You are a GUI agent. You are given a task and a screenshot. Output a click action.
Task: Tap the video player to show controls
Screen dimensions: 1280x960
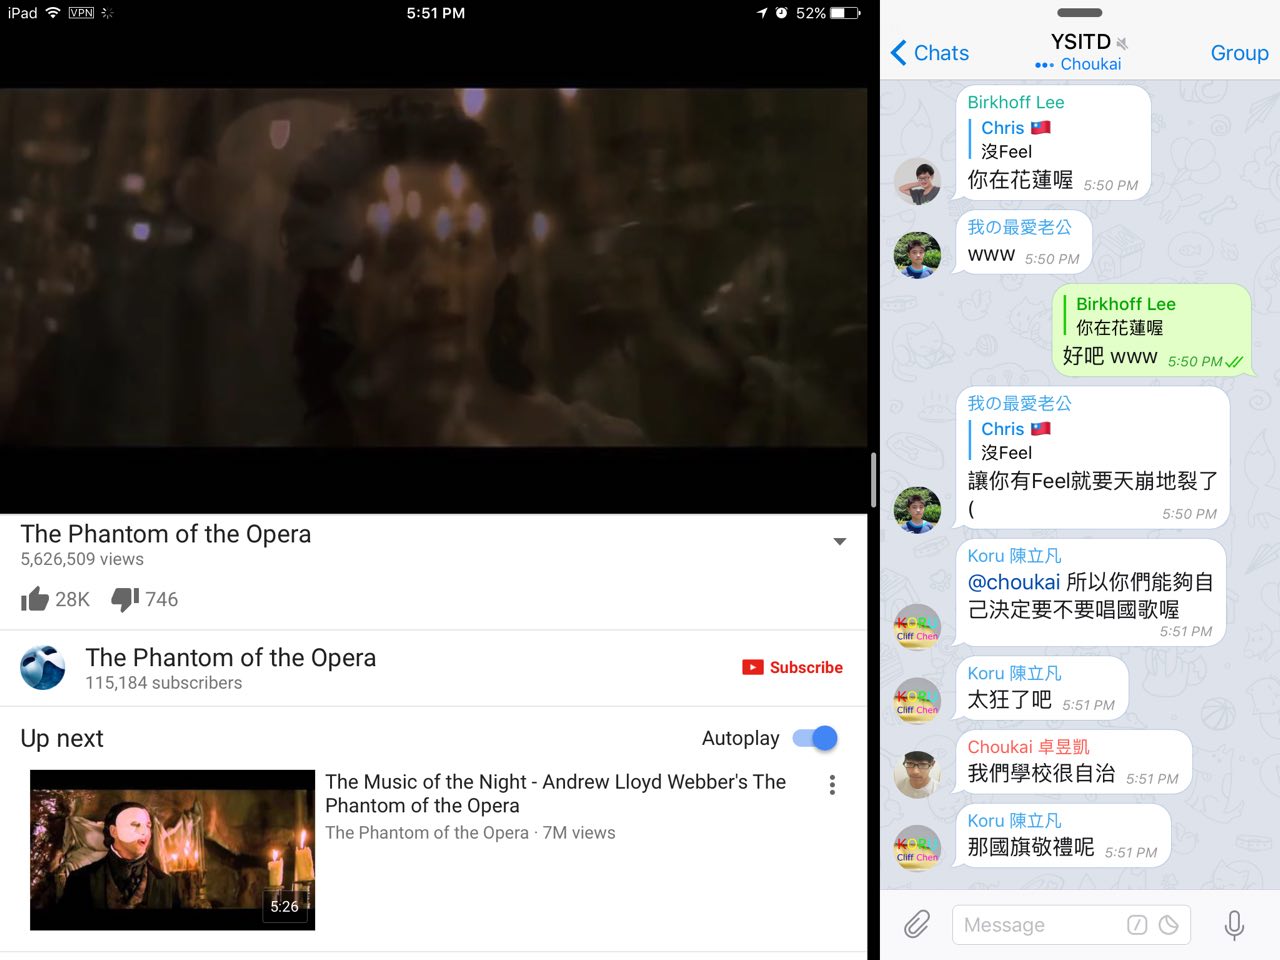434,267
